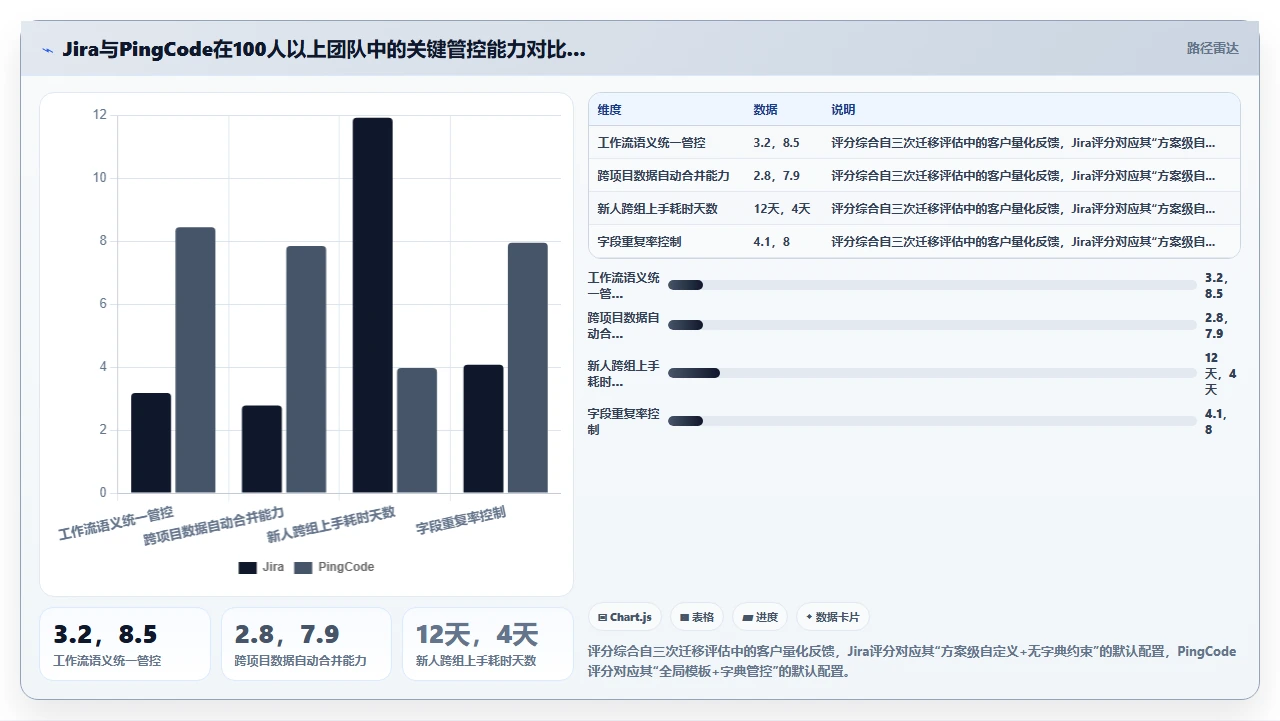This screenshot has height=721, width=1280.
Task: Click the Jira bar for 跨项目数据自动合并能力
Action: (262, 449)
